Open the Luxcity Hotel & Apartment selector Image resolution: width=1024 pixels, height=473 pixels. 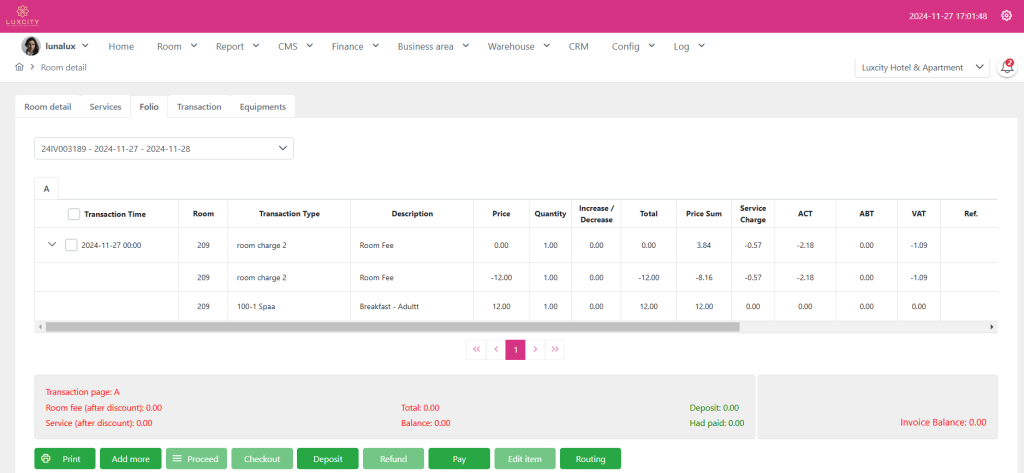[921, 68]
